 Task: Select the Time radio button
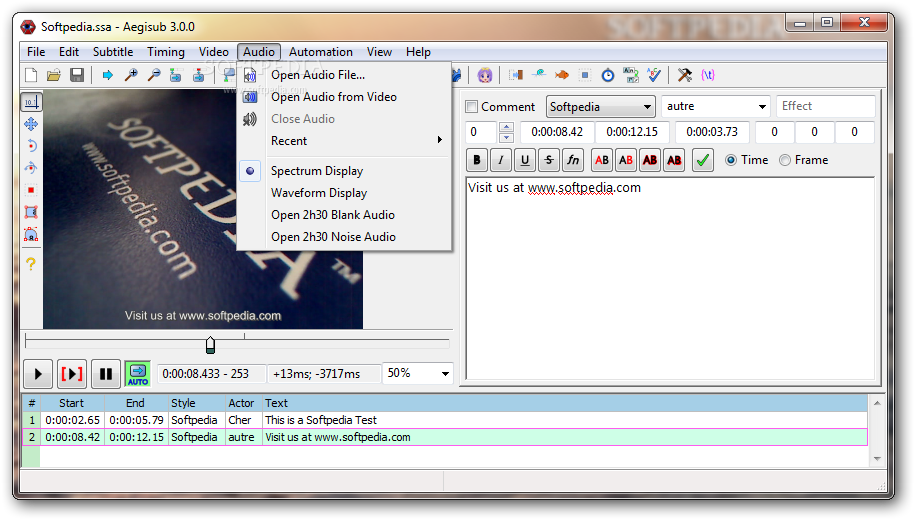(x=731, y=160)
